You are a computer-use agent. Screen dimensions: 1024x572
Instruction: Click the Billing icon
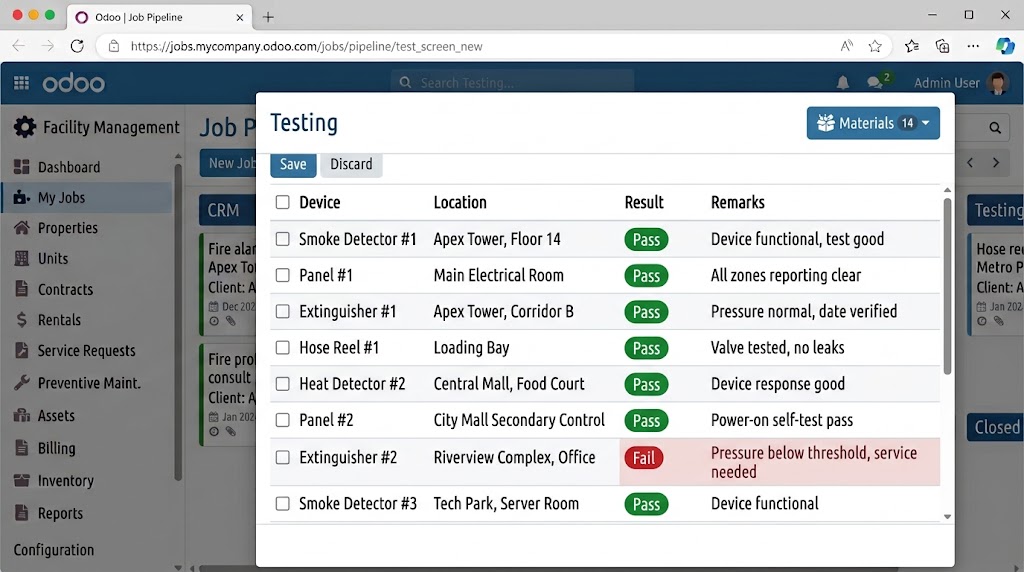(22, 448)
